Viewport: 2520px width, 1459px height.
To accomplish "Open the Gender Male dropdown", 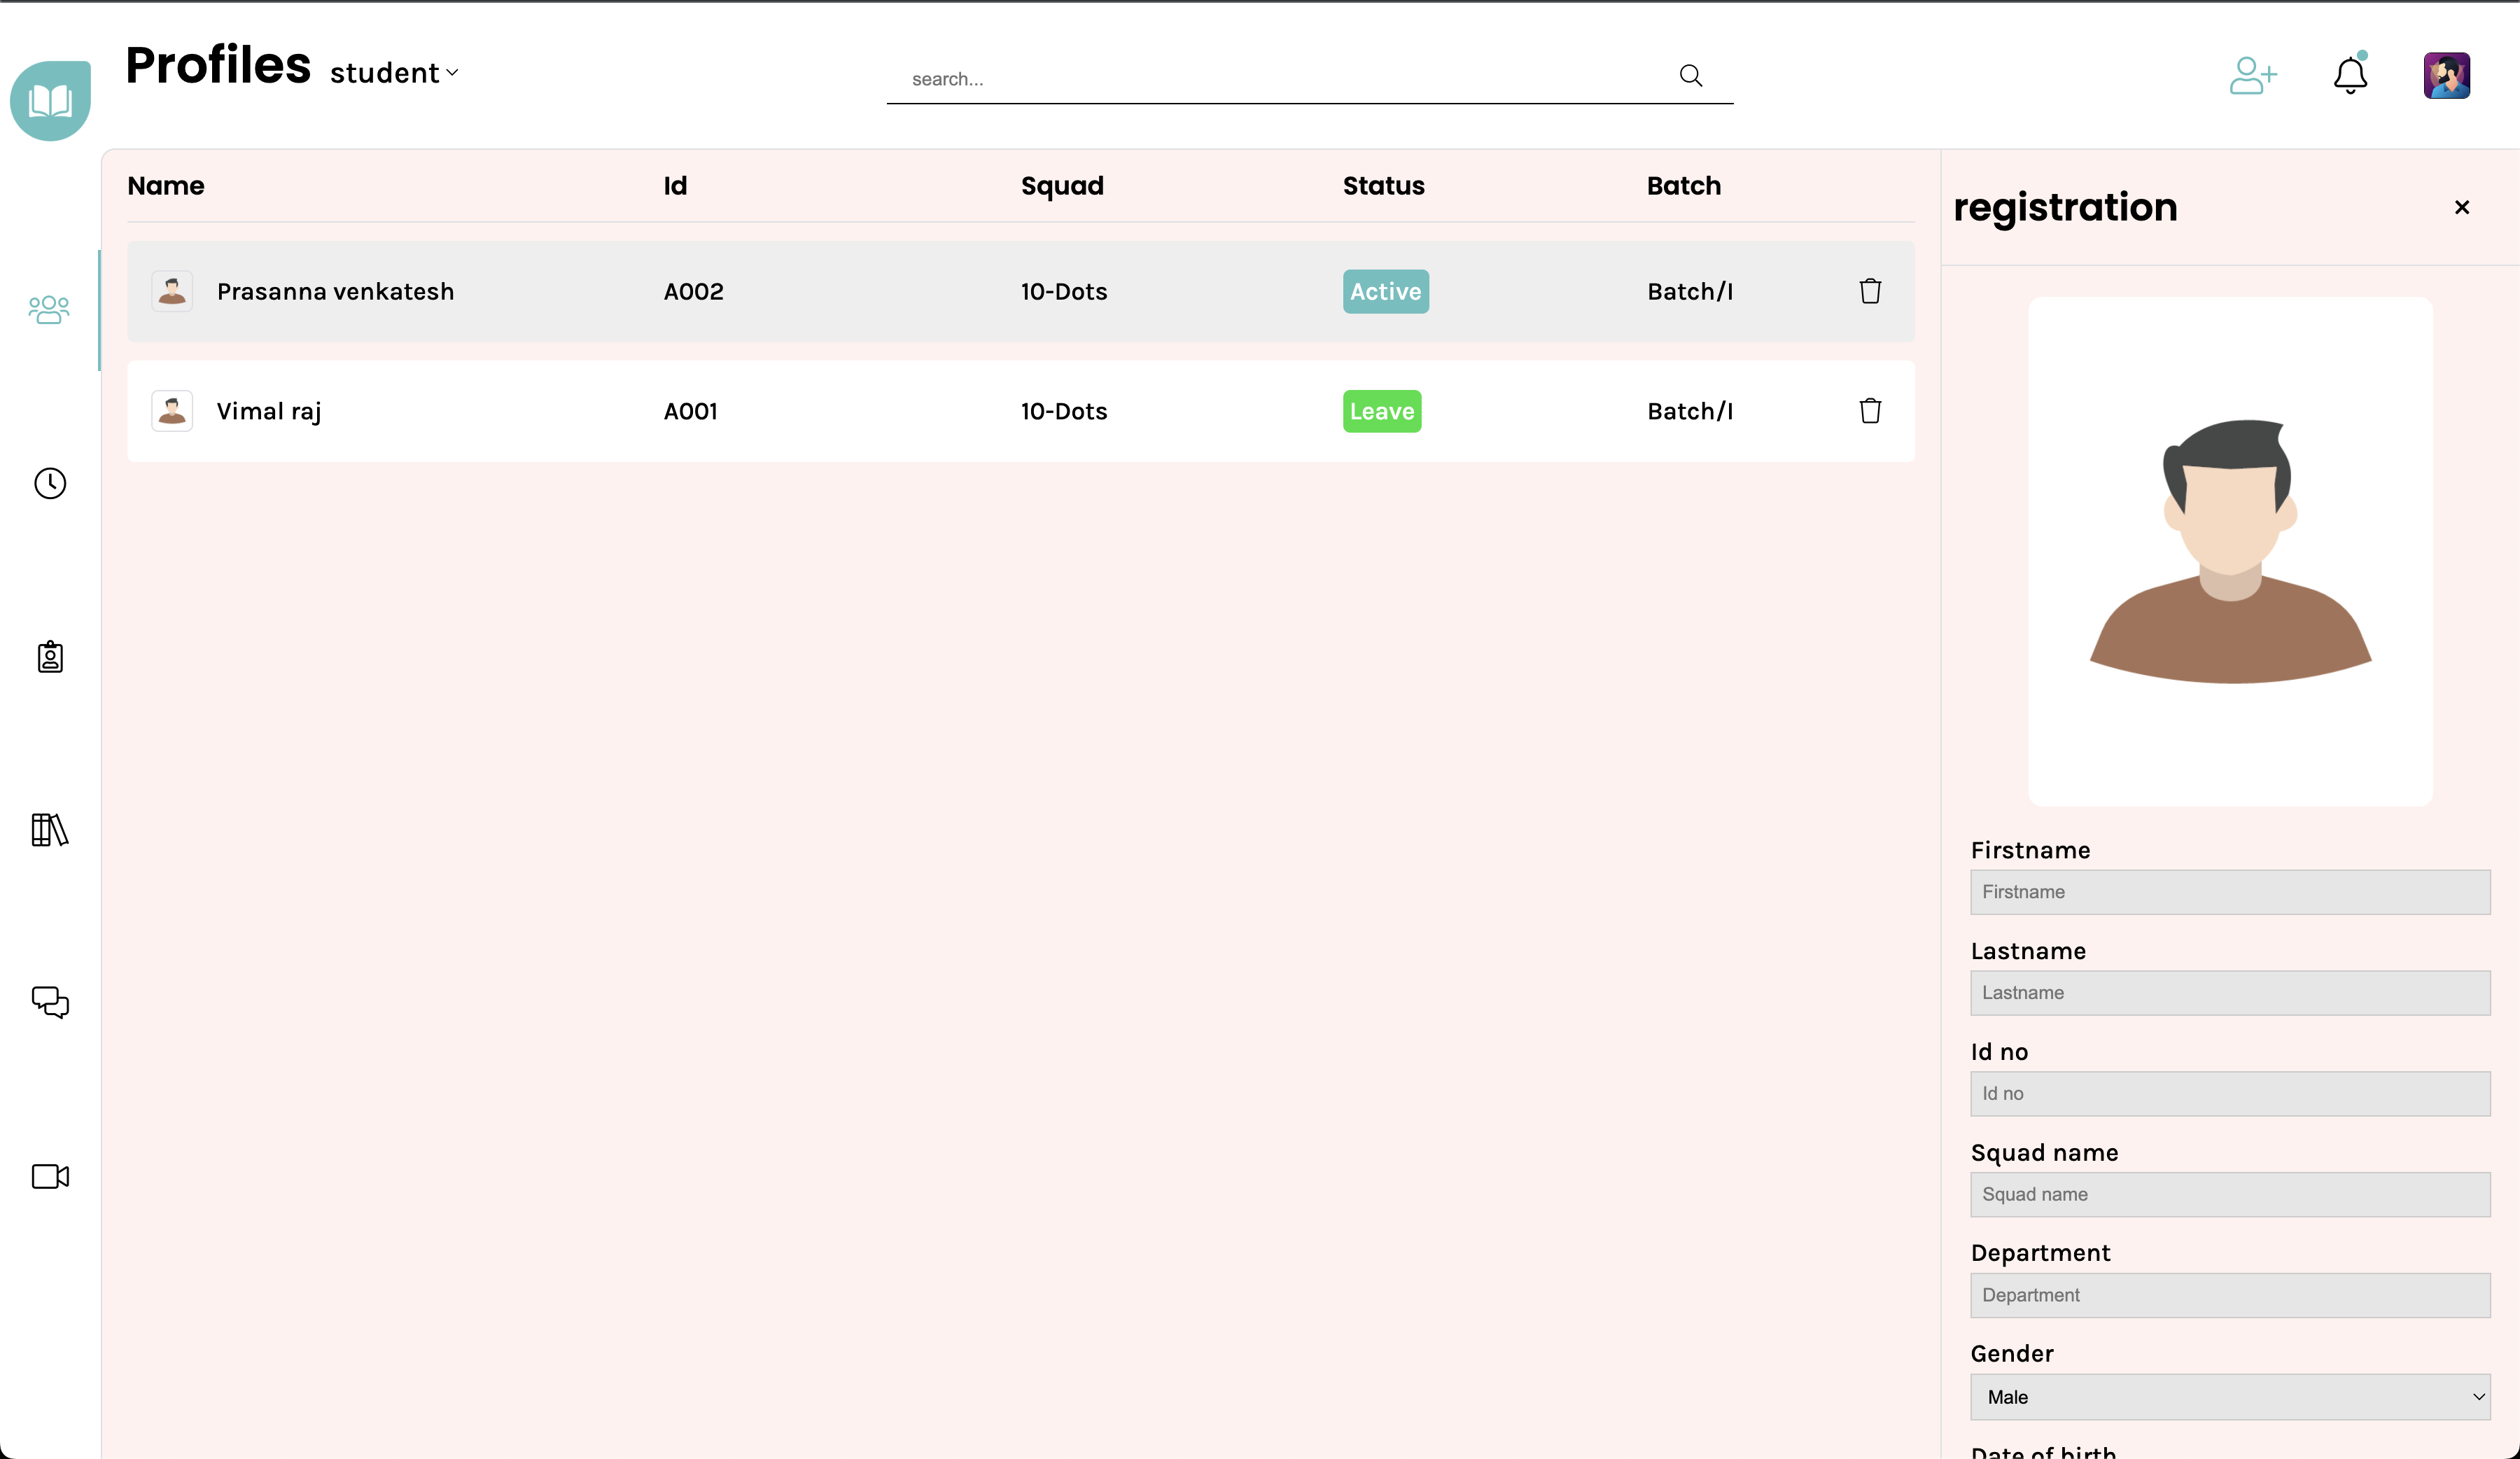I will tap(2229, 1397).
